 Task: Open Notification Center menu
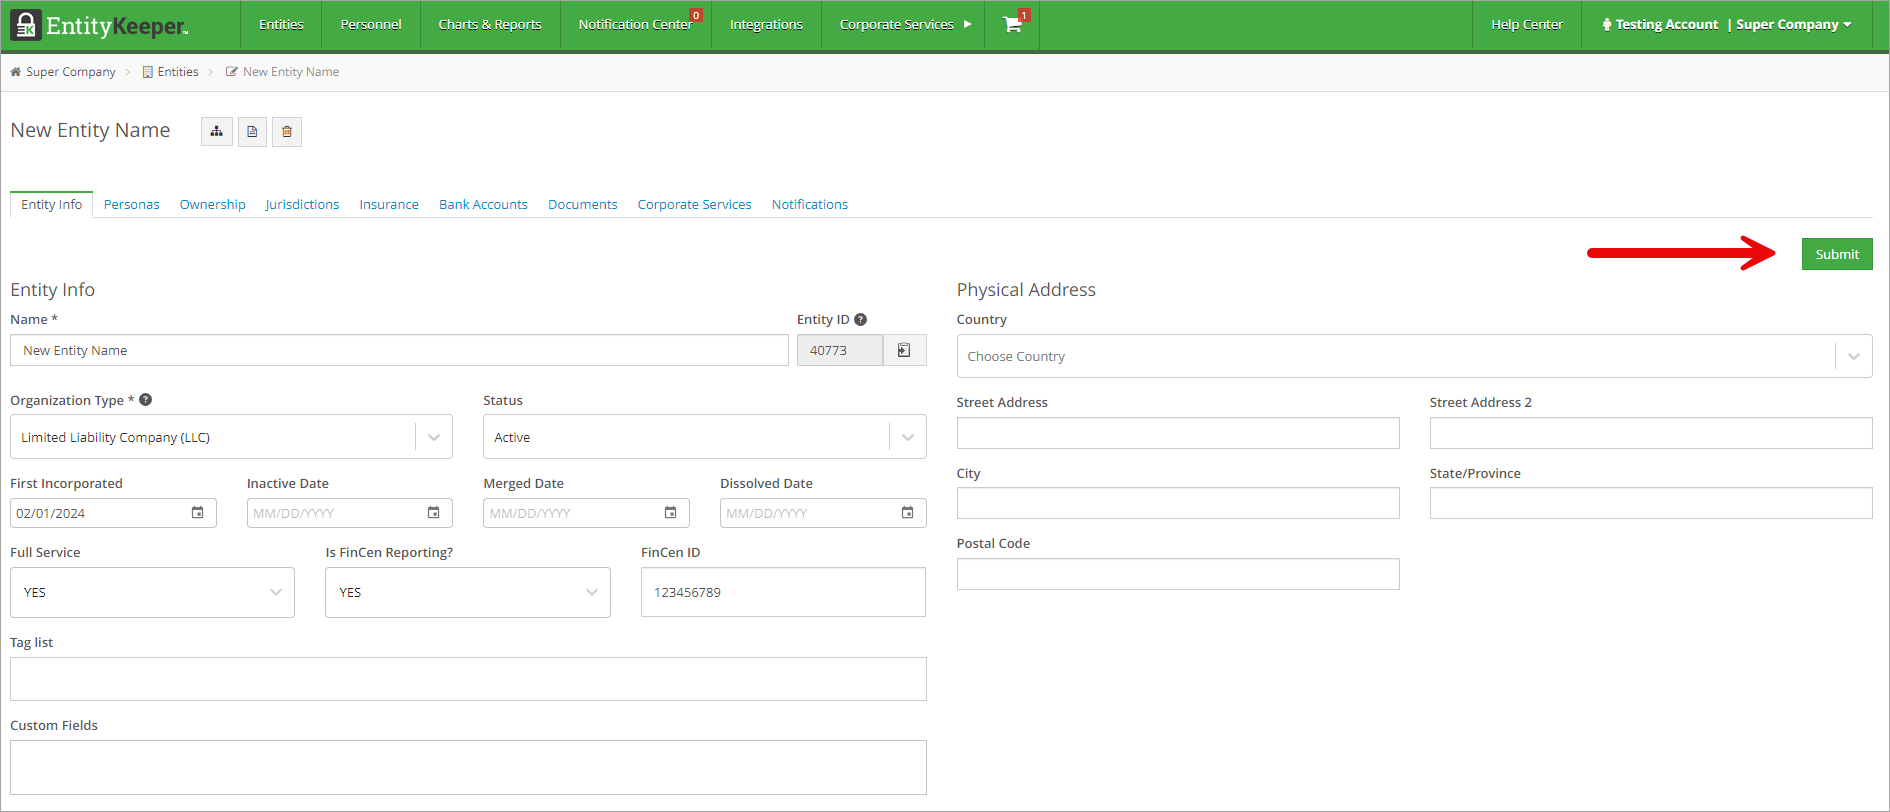click(636, 24)
